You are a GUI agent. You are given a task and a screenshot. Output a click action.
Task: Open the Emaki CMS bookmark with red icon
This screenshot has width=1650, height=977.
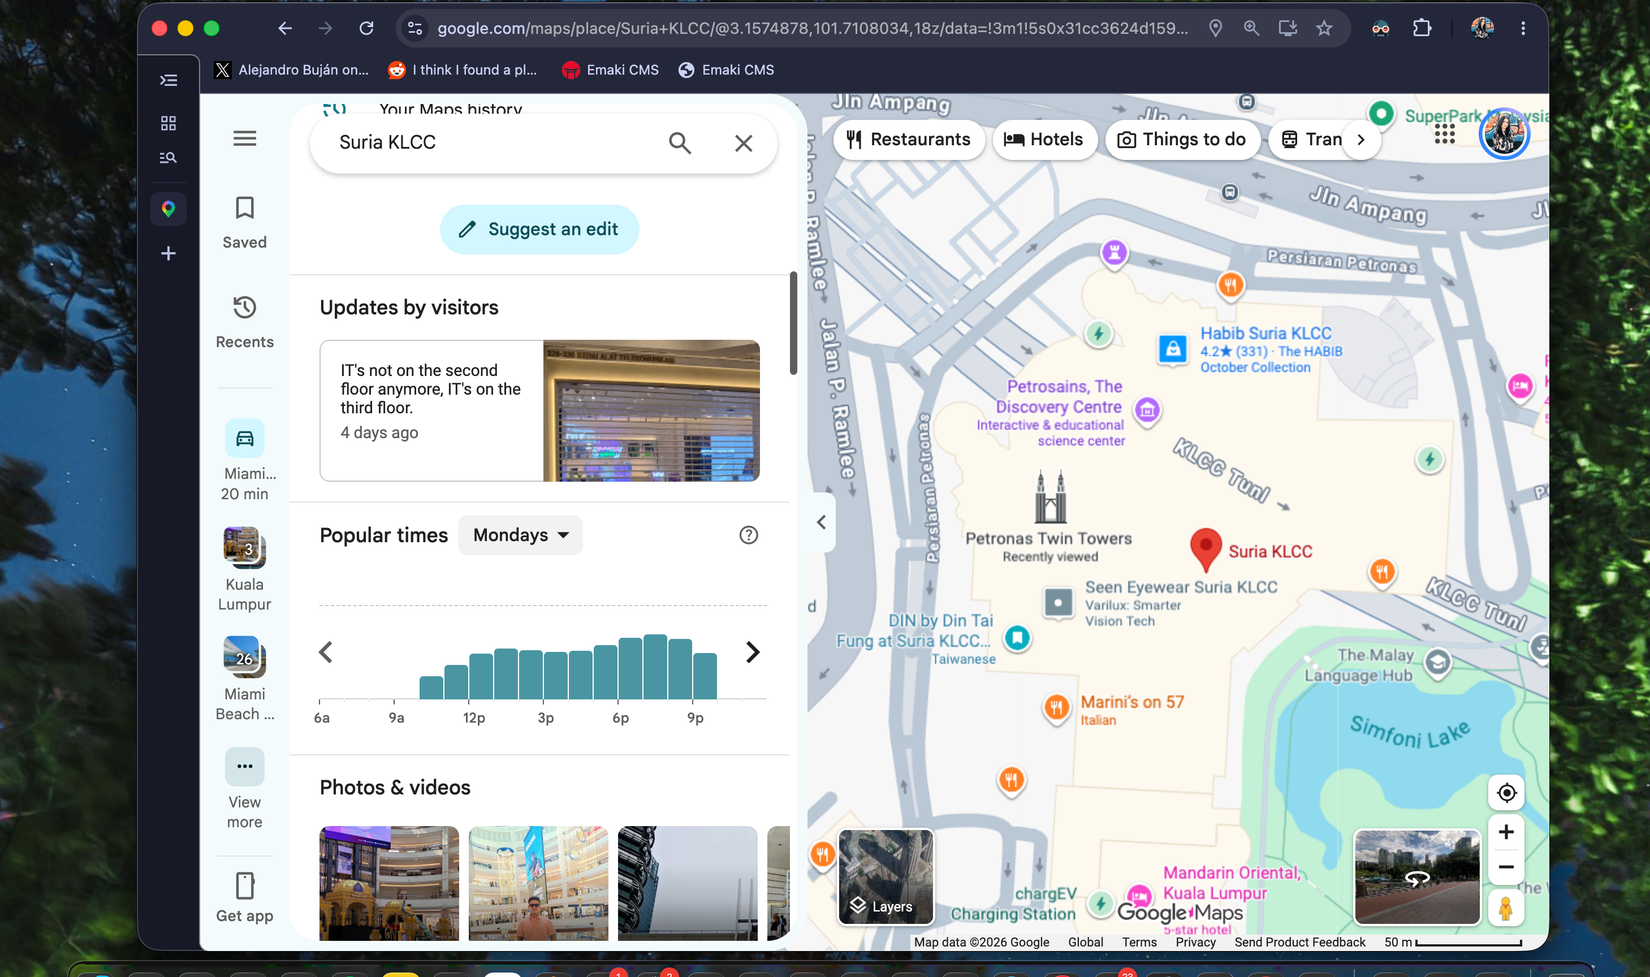point(610,70)
